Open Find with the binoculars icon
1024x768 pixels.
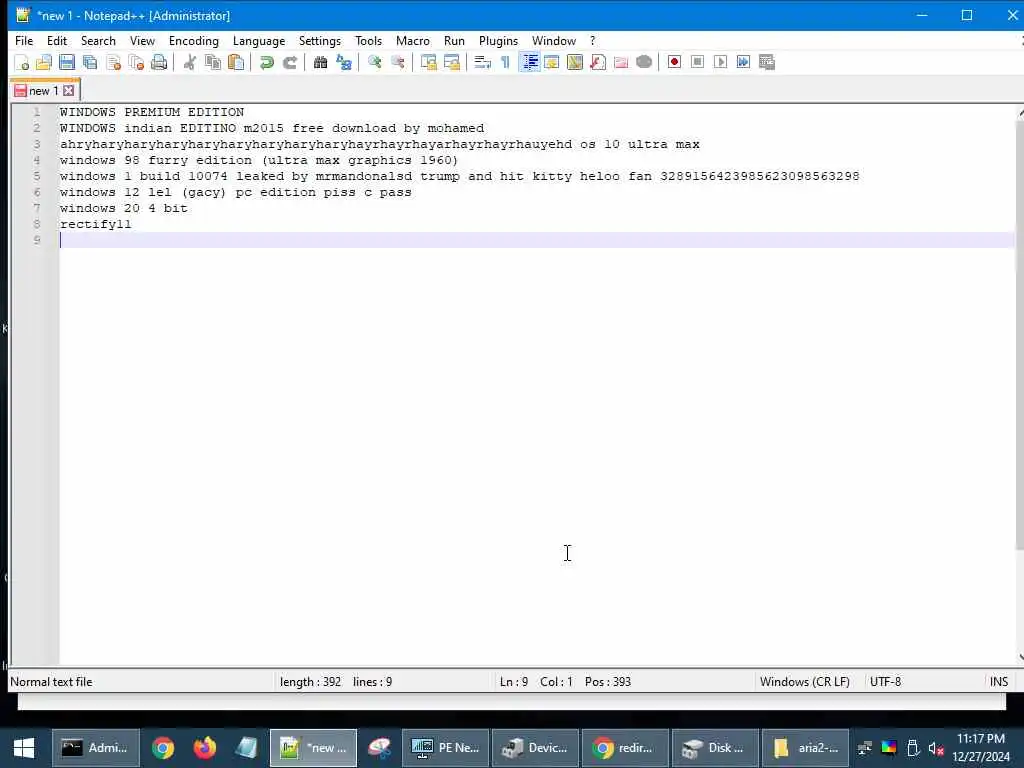click(320, 62)
